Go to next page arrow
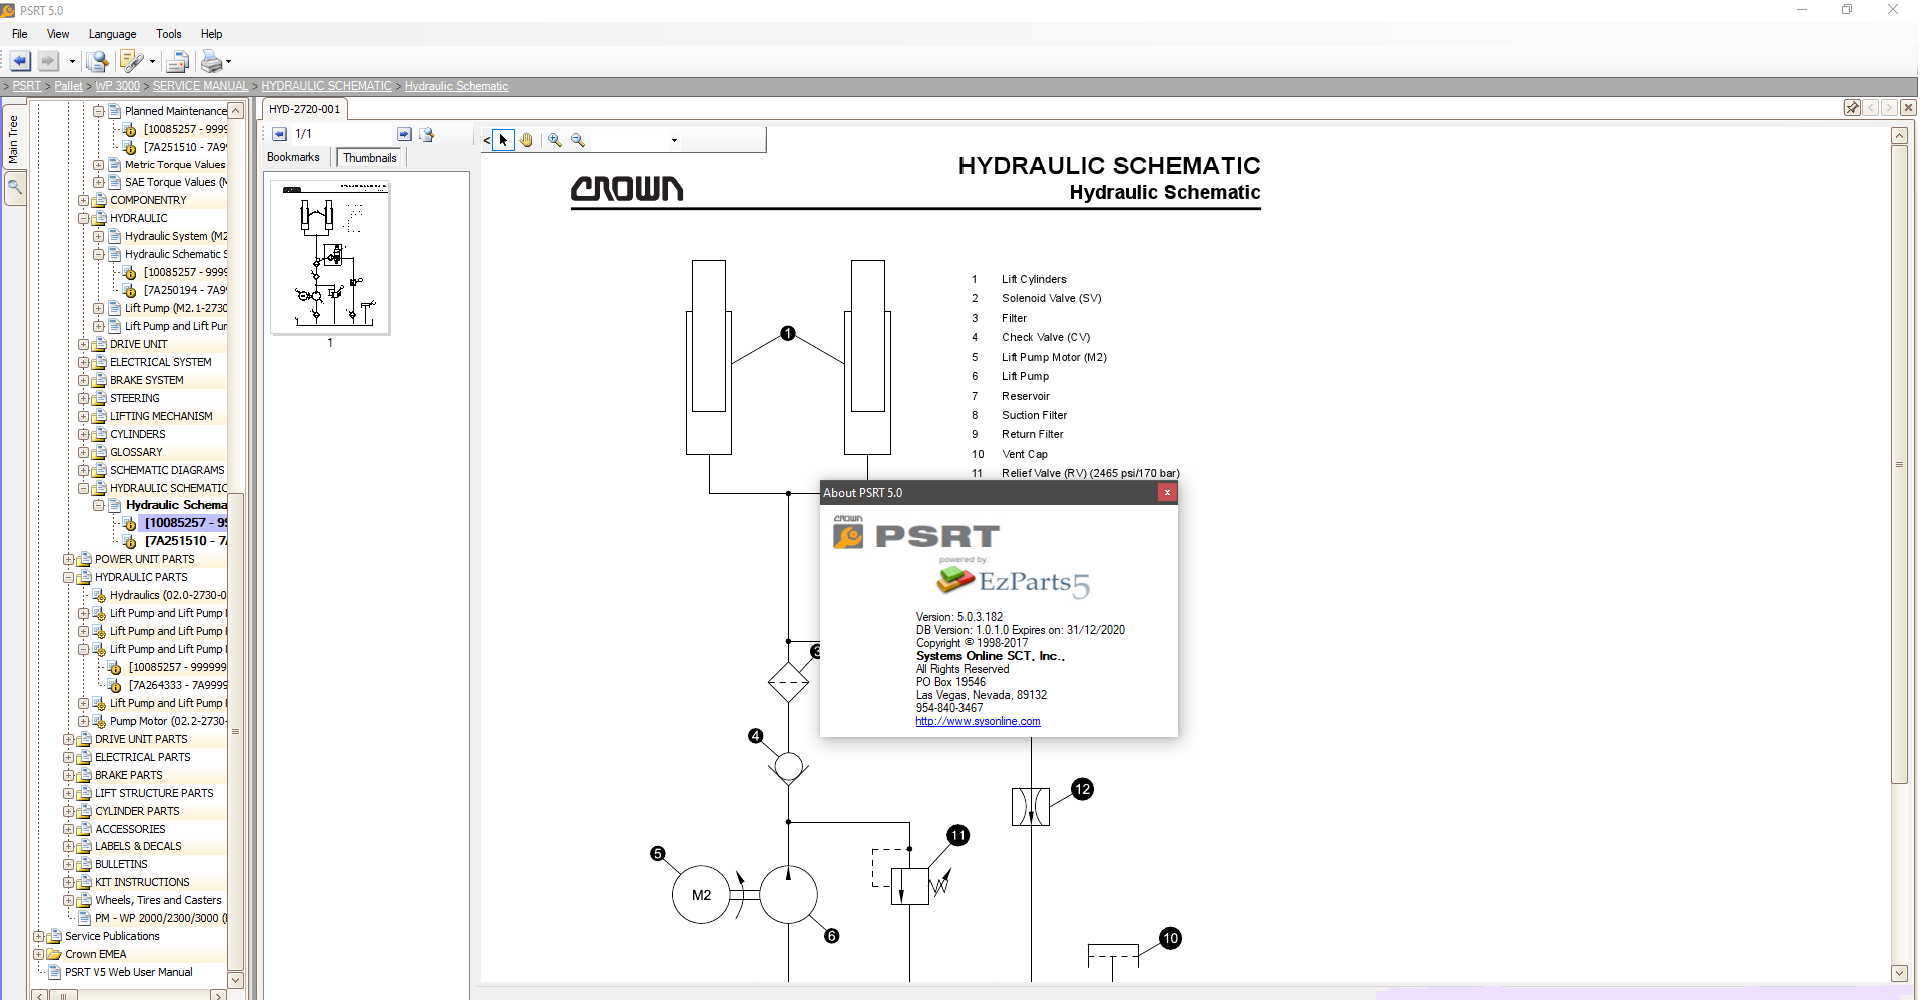1926x1000 pixels. pos(404,134)
